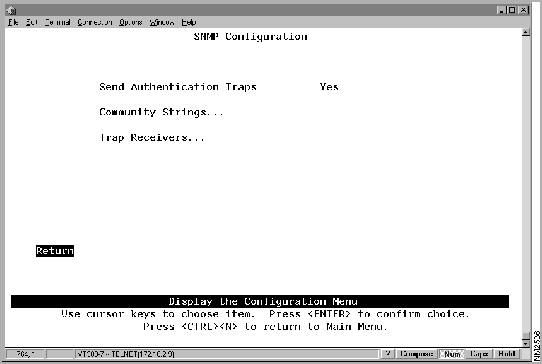Click the SNMP Configuration title text
Image resolution: width=542 pixels, height=364 pixels.
coord(250,37)
